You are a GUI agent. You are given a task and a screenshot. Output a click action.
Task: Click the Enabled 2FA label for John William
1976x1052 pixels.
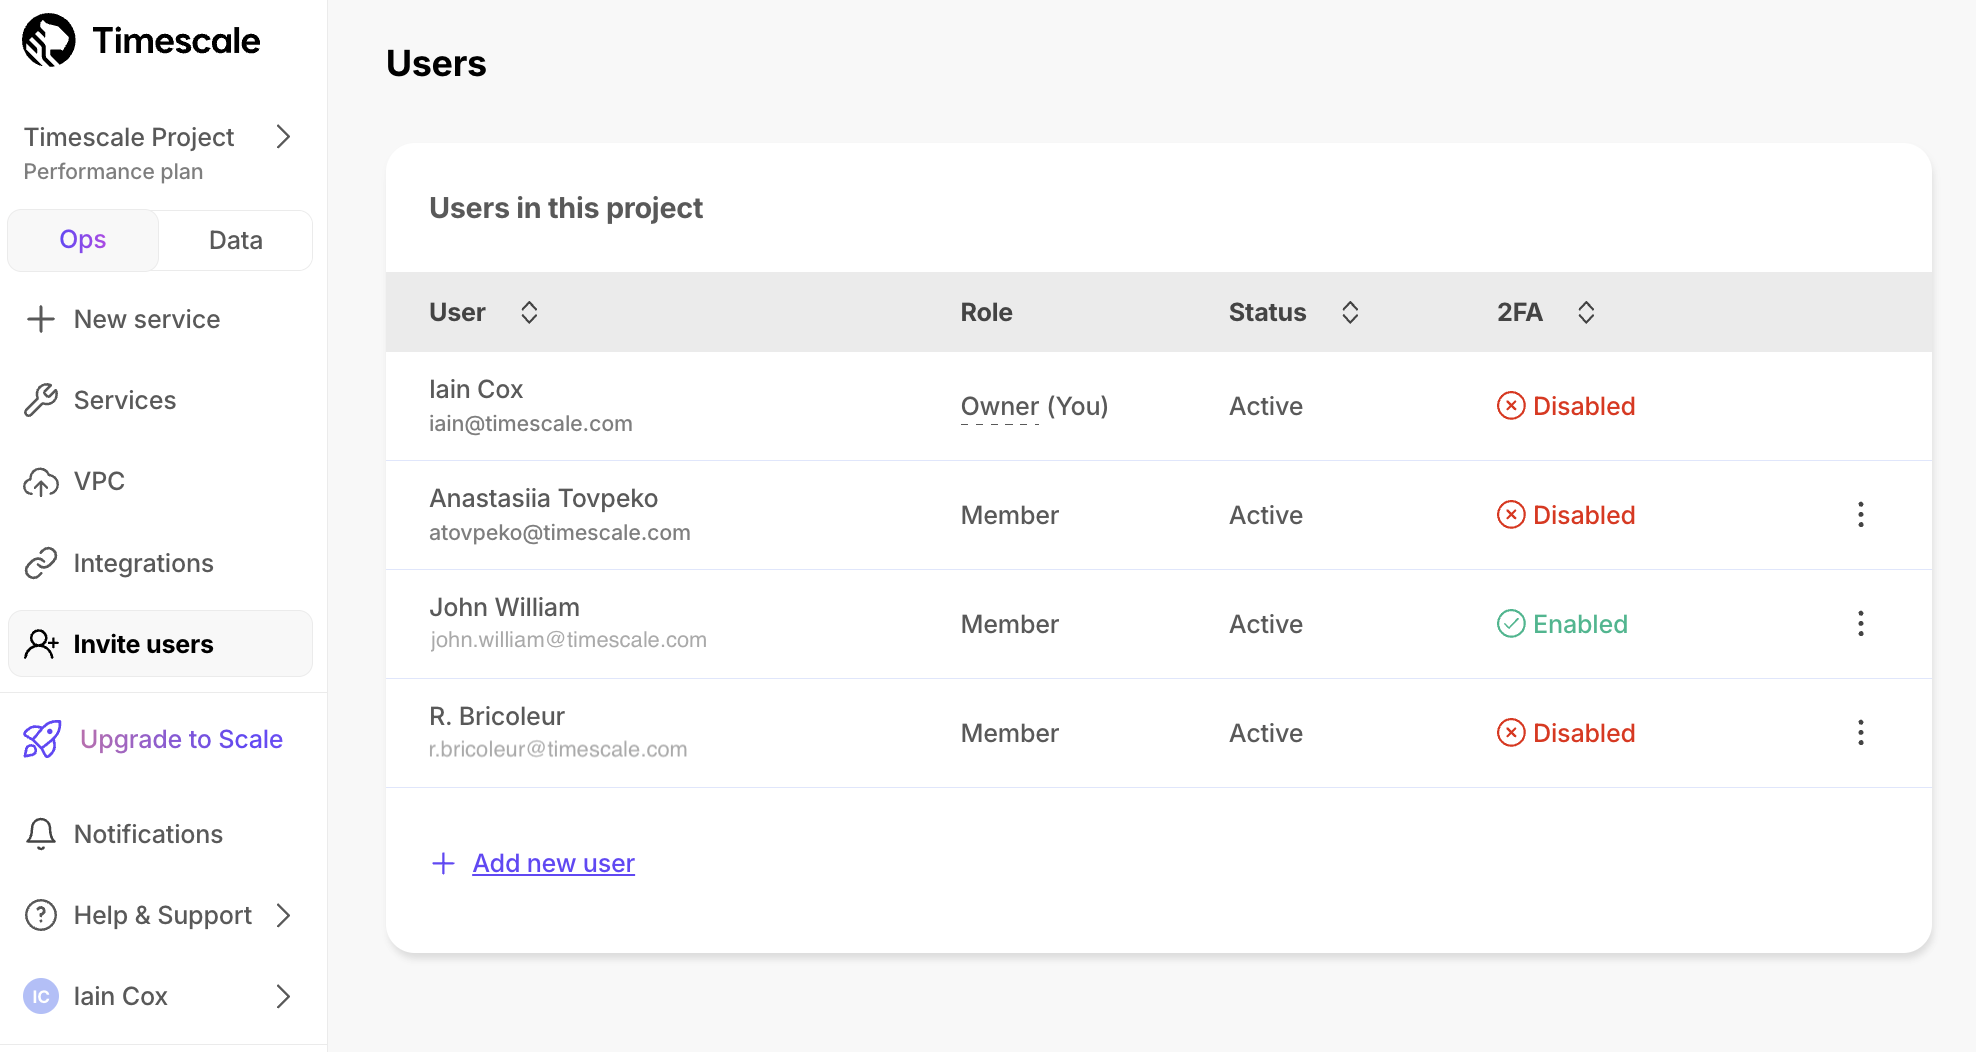tap(1580, 624)
